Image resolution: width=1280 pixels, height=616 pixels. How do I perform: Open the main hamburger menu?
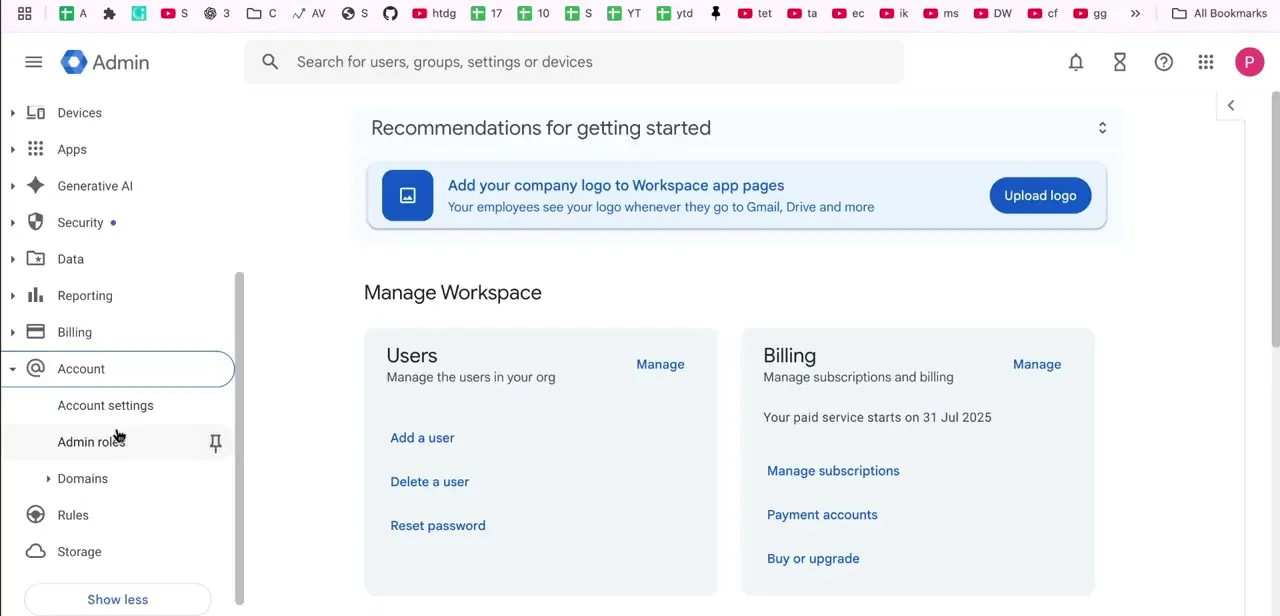(34, 62)
